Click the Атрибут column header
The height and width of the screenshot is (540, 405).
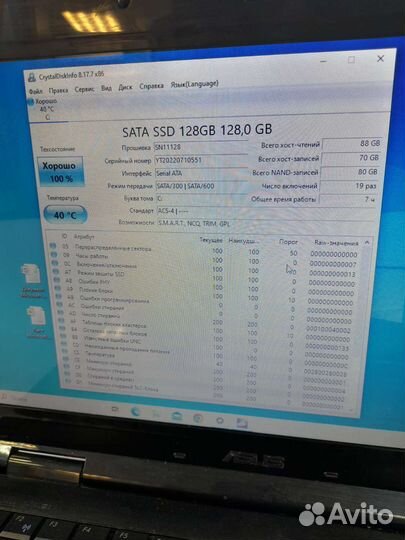[84, 237]
